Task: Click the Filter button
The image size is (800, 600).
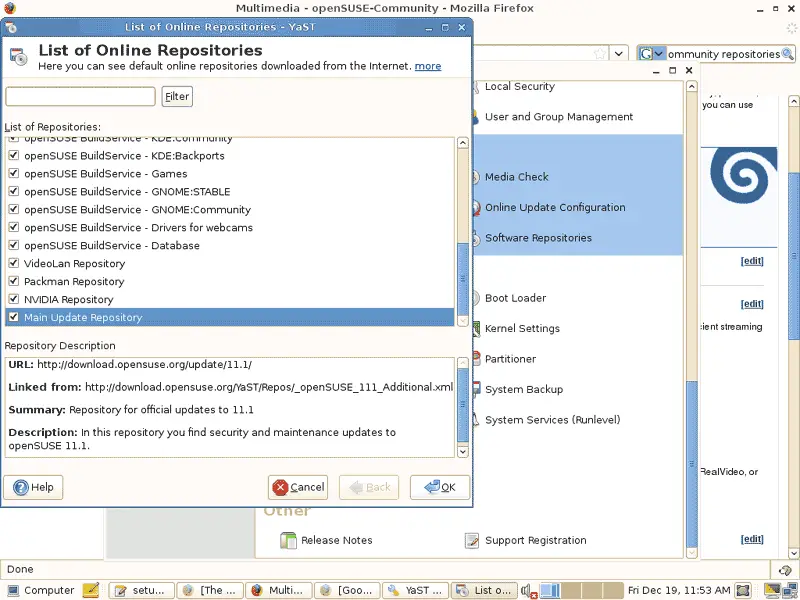Action: coord(177,96)
